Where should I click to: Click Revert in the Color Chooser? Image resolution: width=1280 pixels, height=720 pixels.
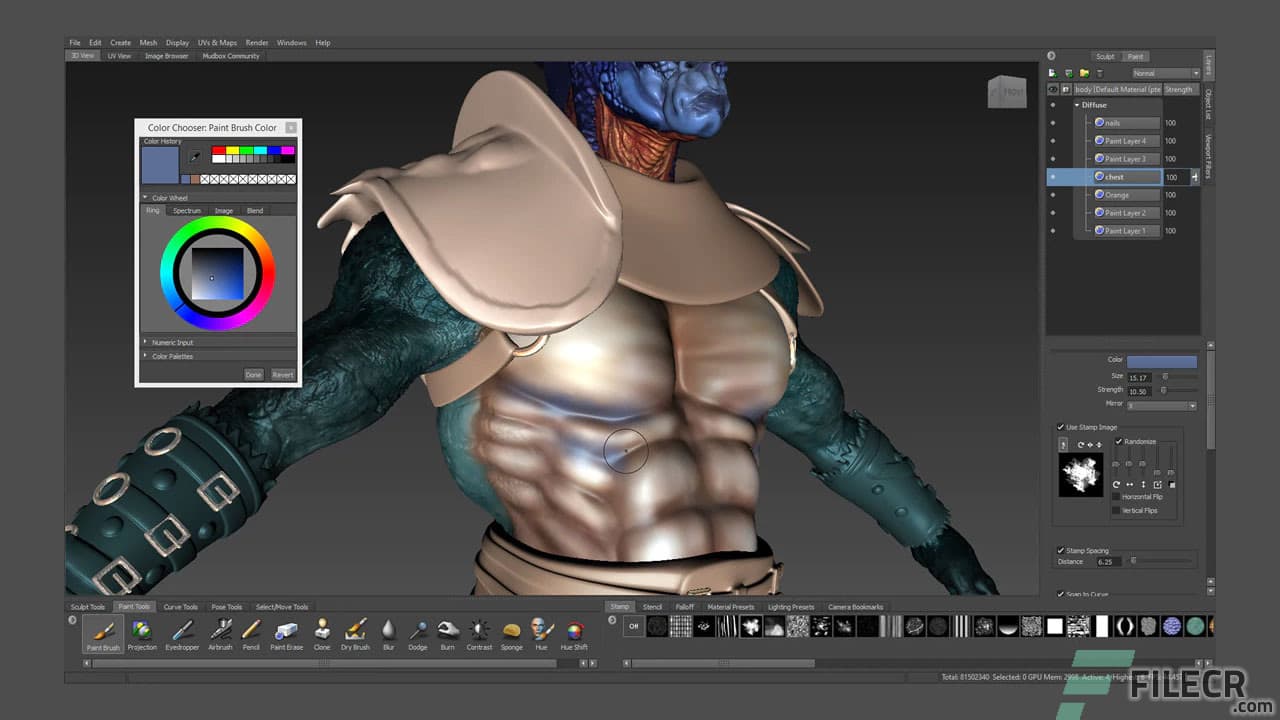pyautogui.click(x=282, y=374)
